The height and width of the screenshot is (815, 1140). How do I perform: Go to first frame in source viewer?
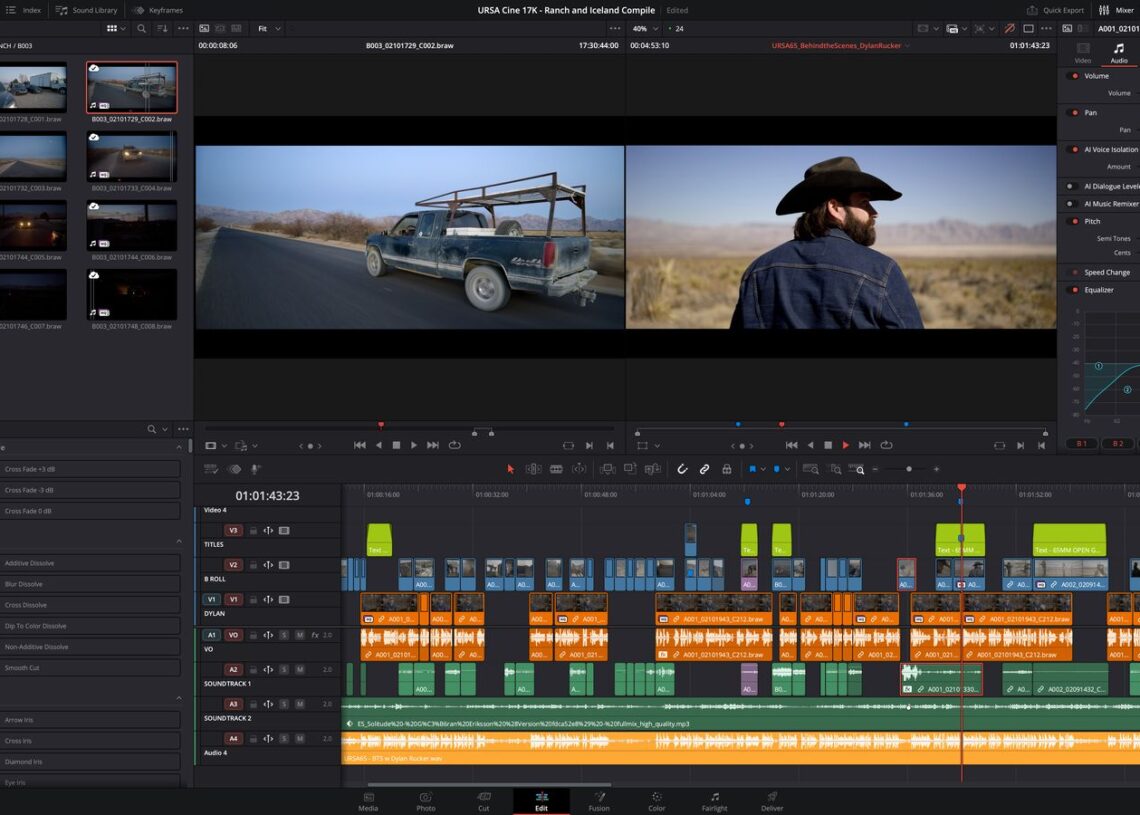359,445
